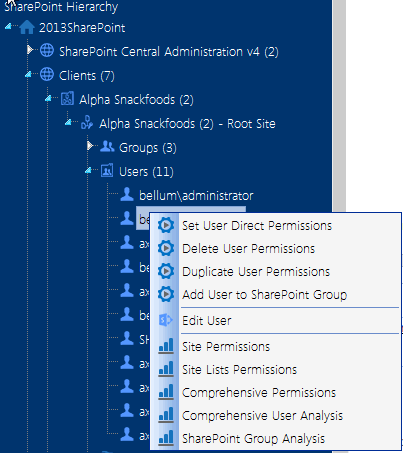Click the Users (11) folder icon
The image size is (403, 453).
click(x=107, y=170)
